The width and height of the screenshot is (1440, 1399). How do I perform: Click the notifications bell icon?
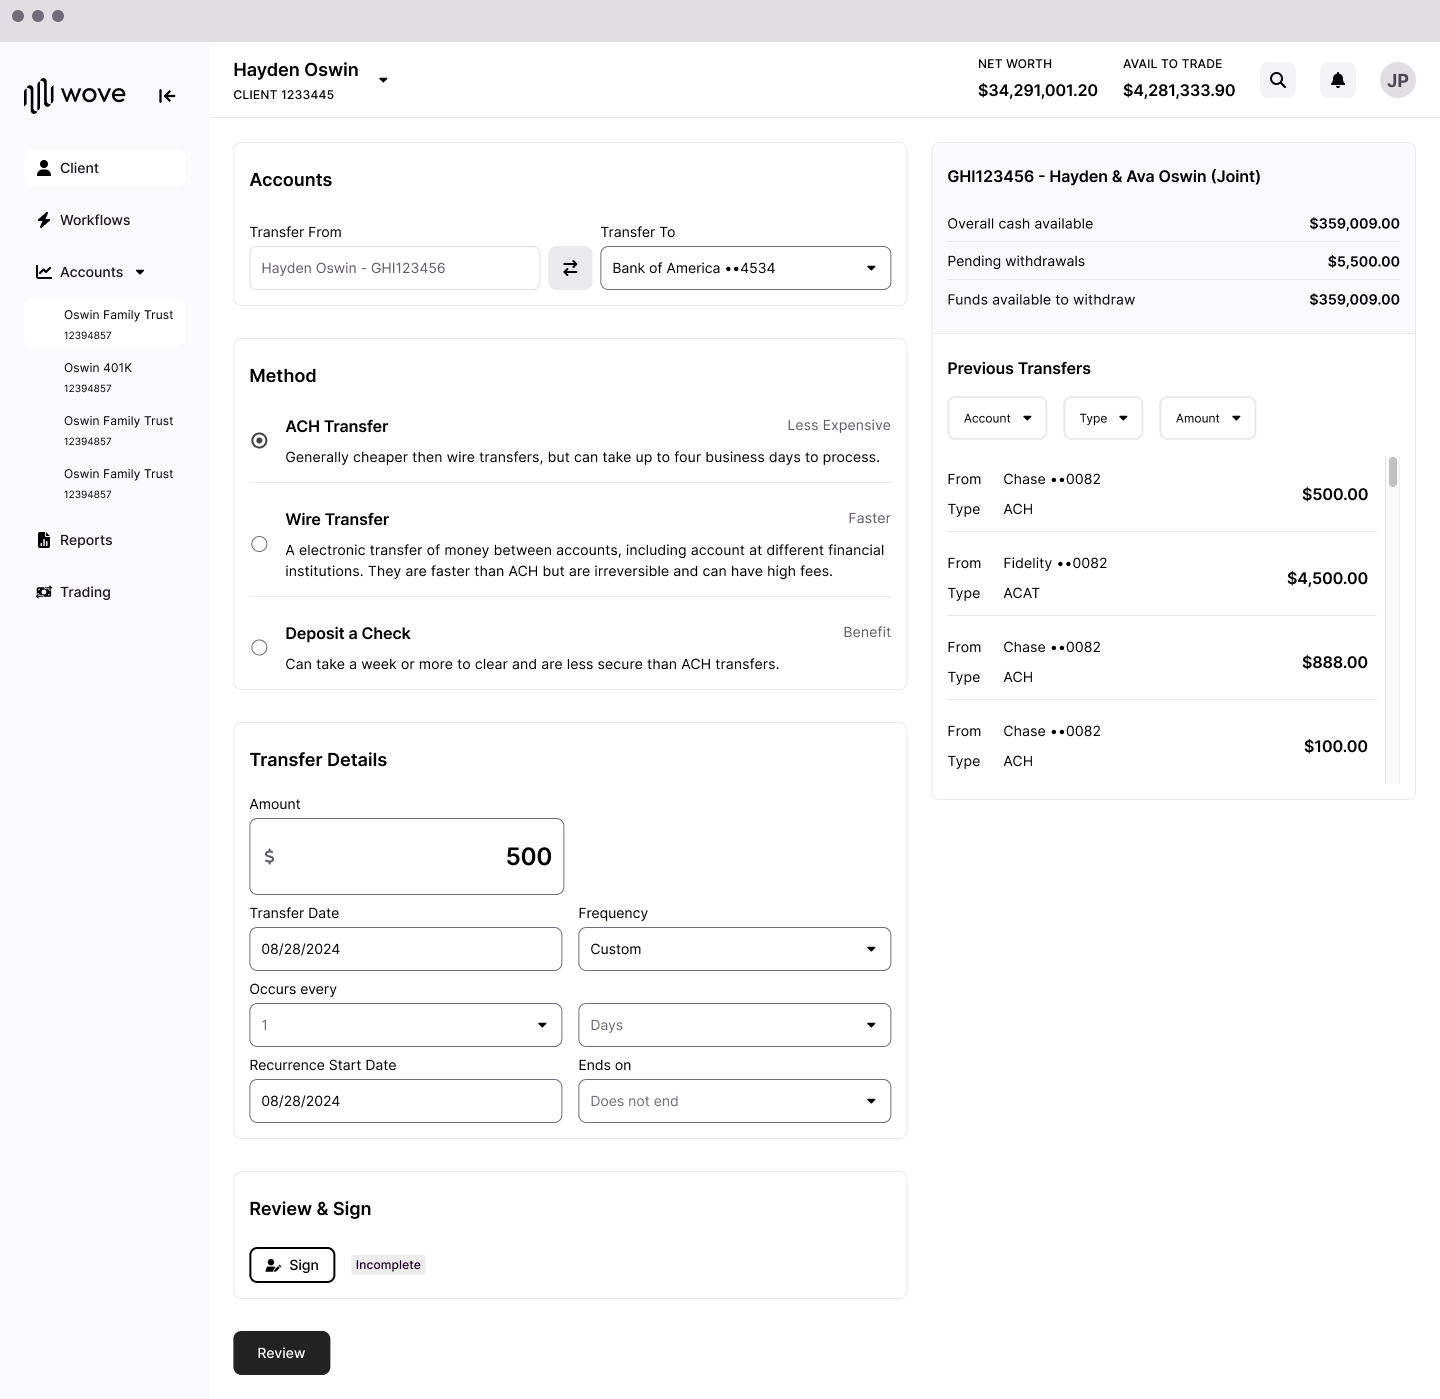click(x=1337, y=80)
